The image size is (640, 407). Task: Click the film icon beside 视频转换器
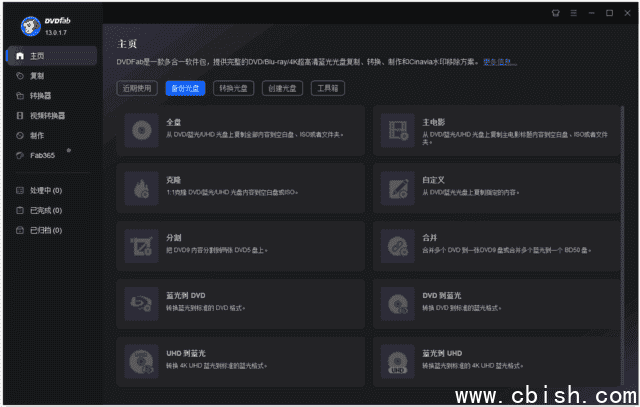pos(20,116)
